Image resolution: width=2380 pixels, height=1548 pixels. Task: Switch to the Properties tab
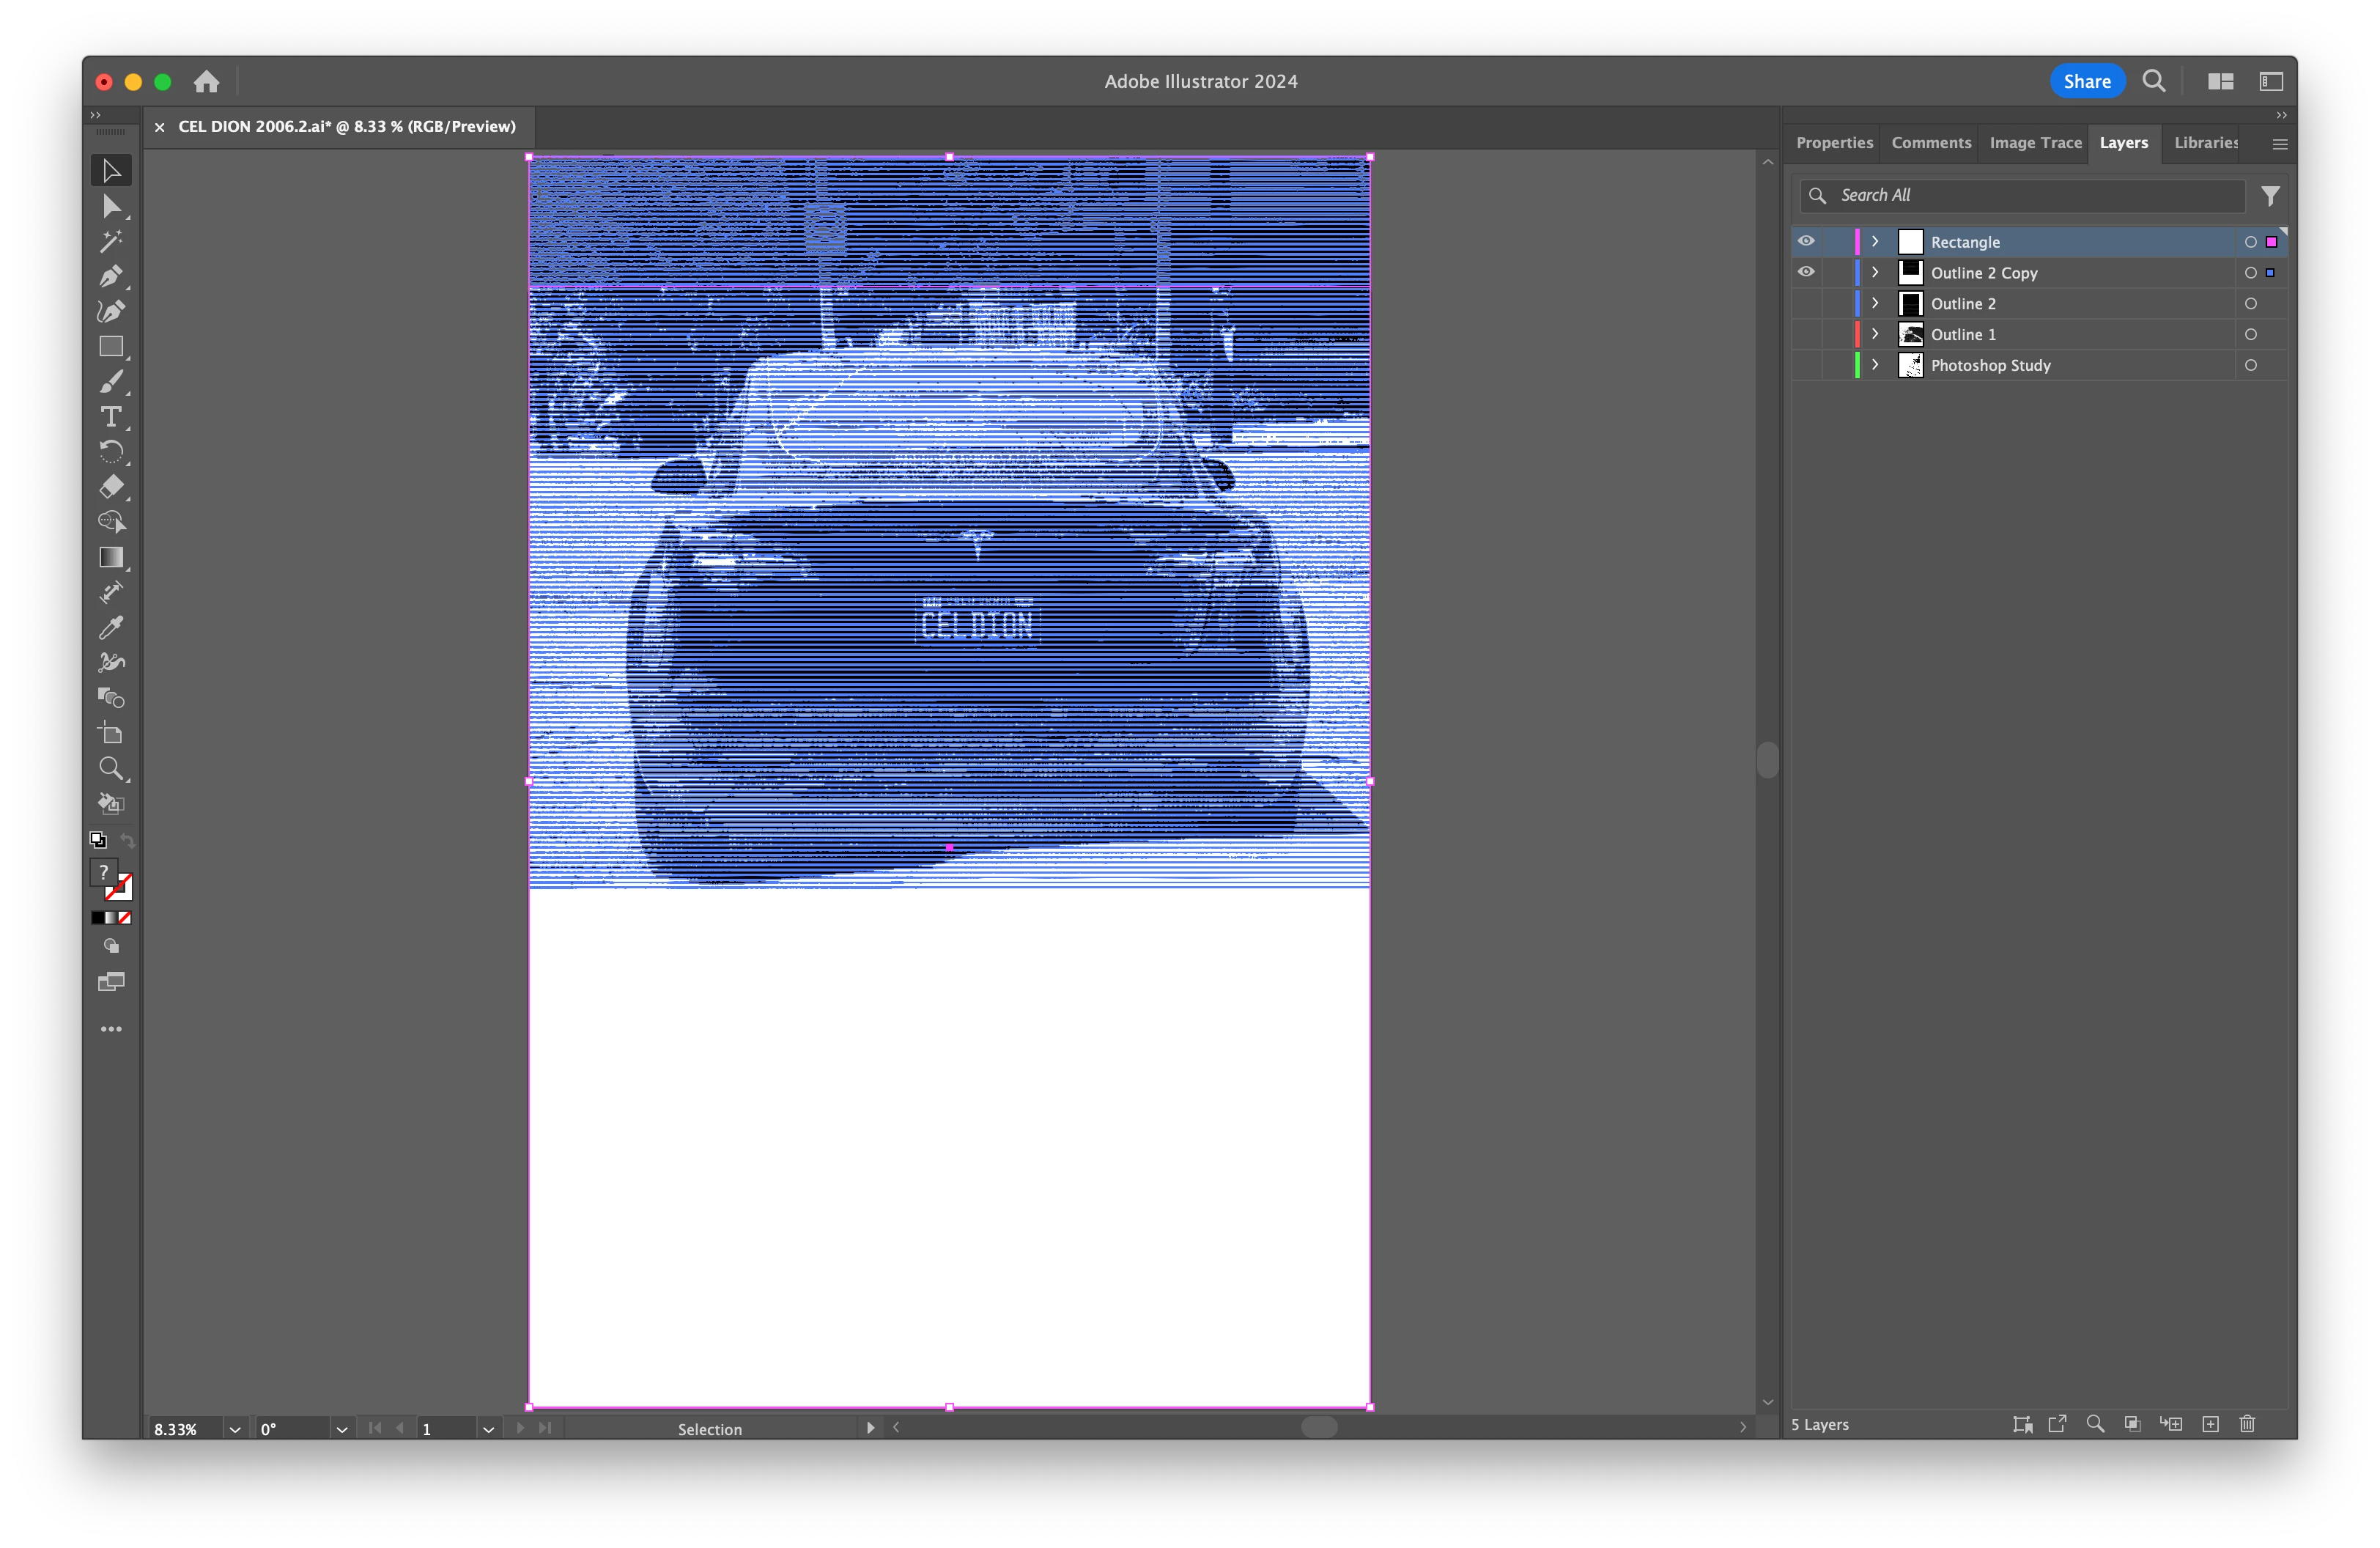1834,143
